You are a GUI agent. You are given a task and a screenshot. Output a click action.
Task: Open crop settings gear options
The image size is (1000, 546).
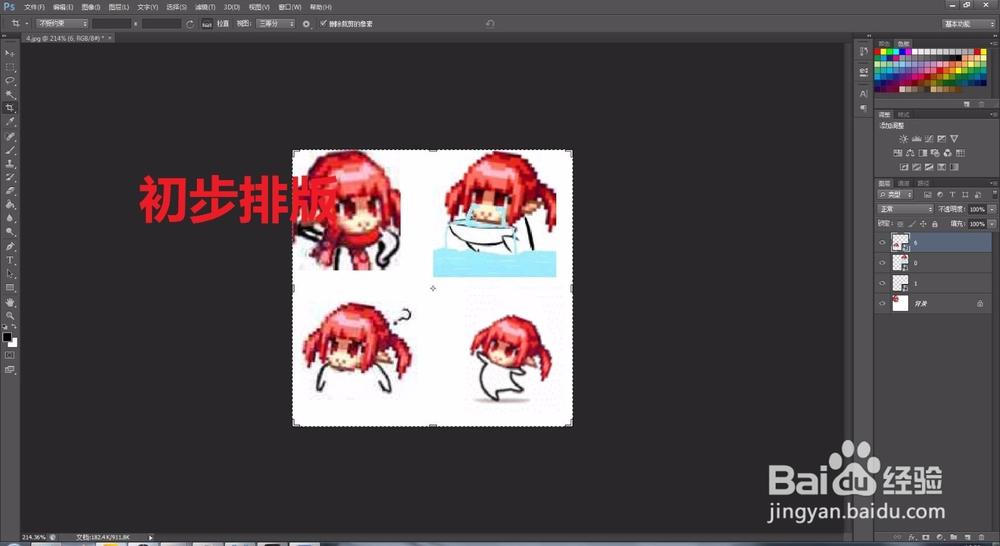click(306, 24)
